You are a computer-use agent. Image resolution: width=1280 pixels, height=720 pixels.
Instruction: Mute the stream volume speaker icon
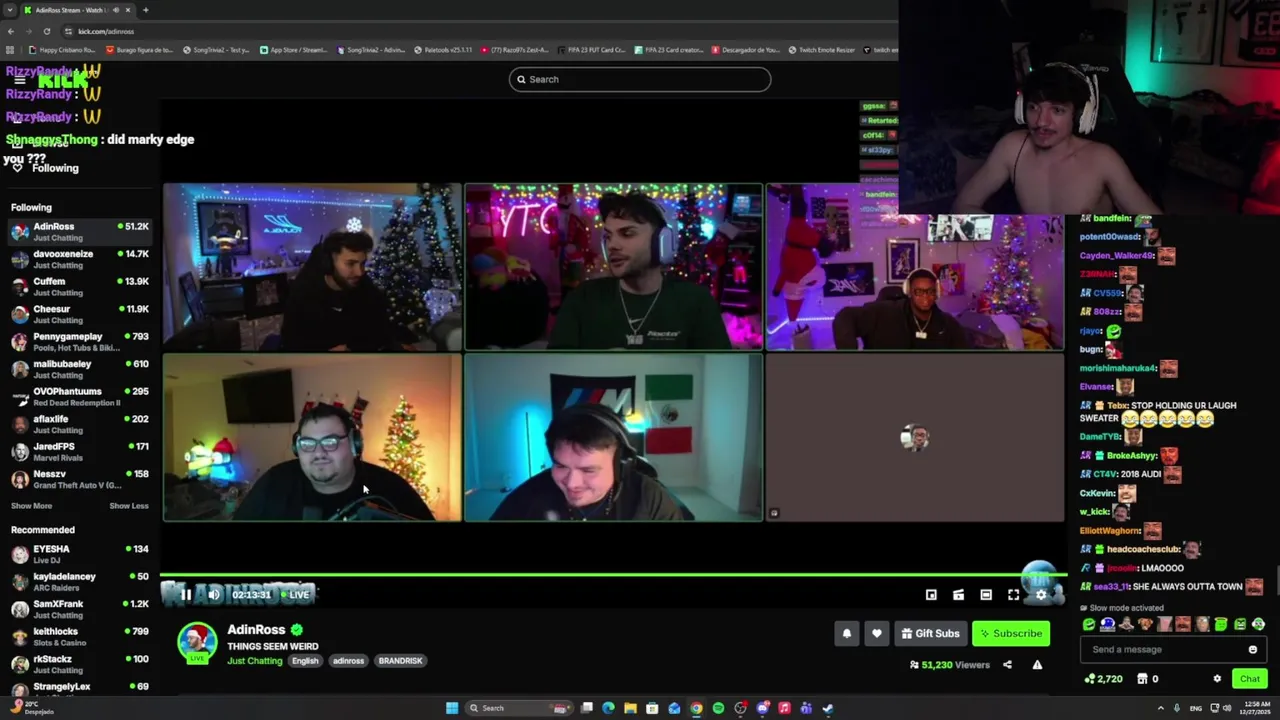(x=213, y=595)
